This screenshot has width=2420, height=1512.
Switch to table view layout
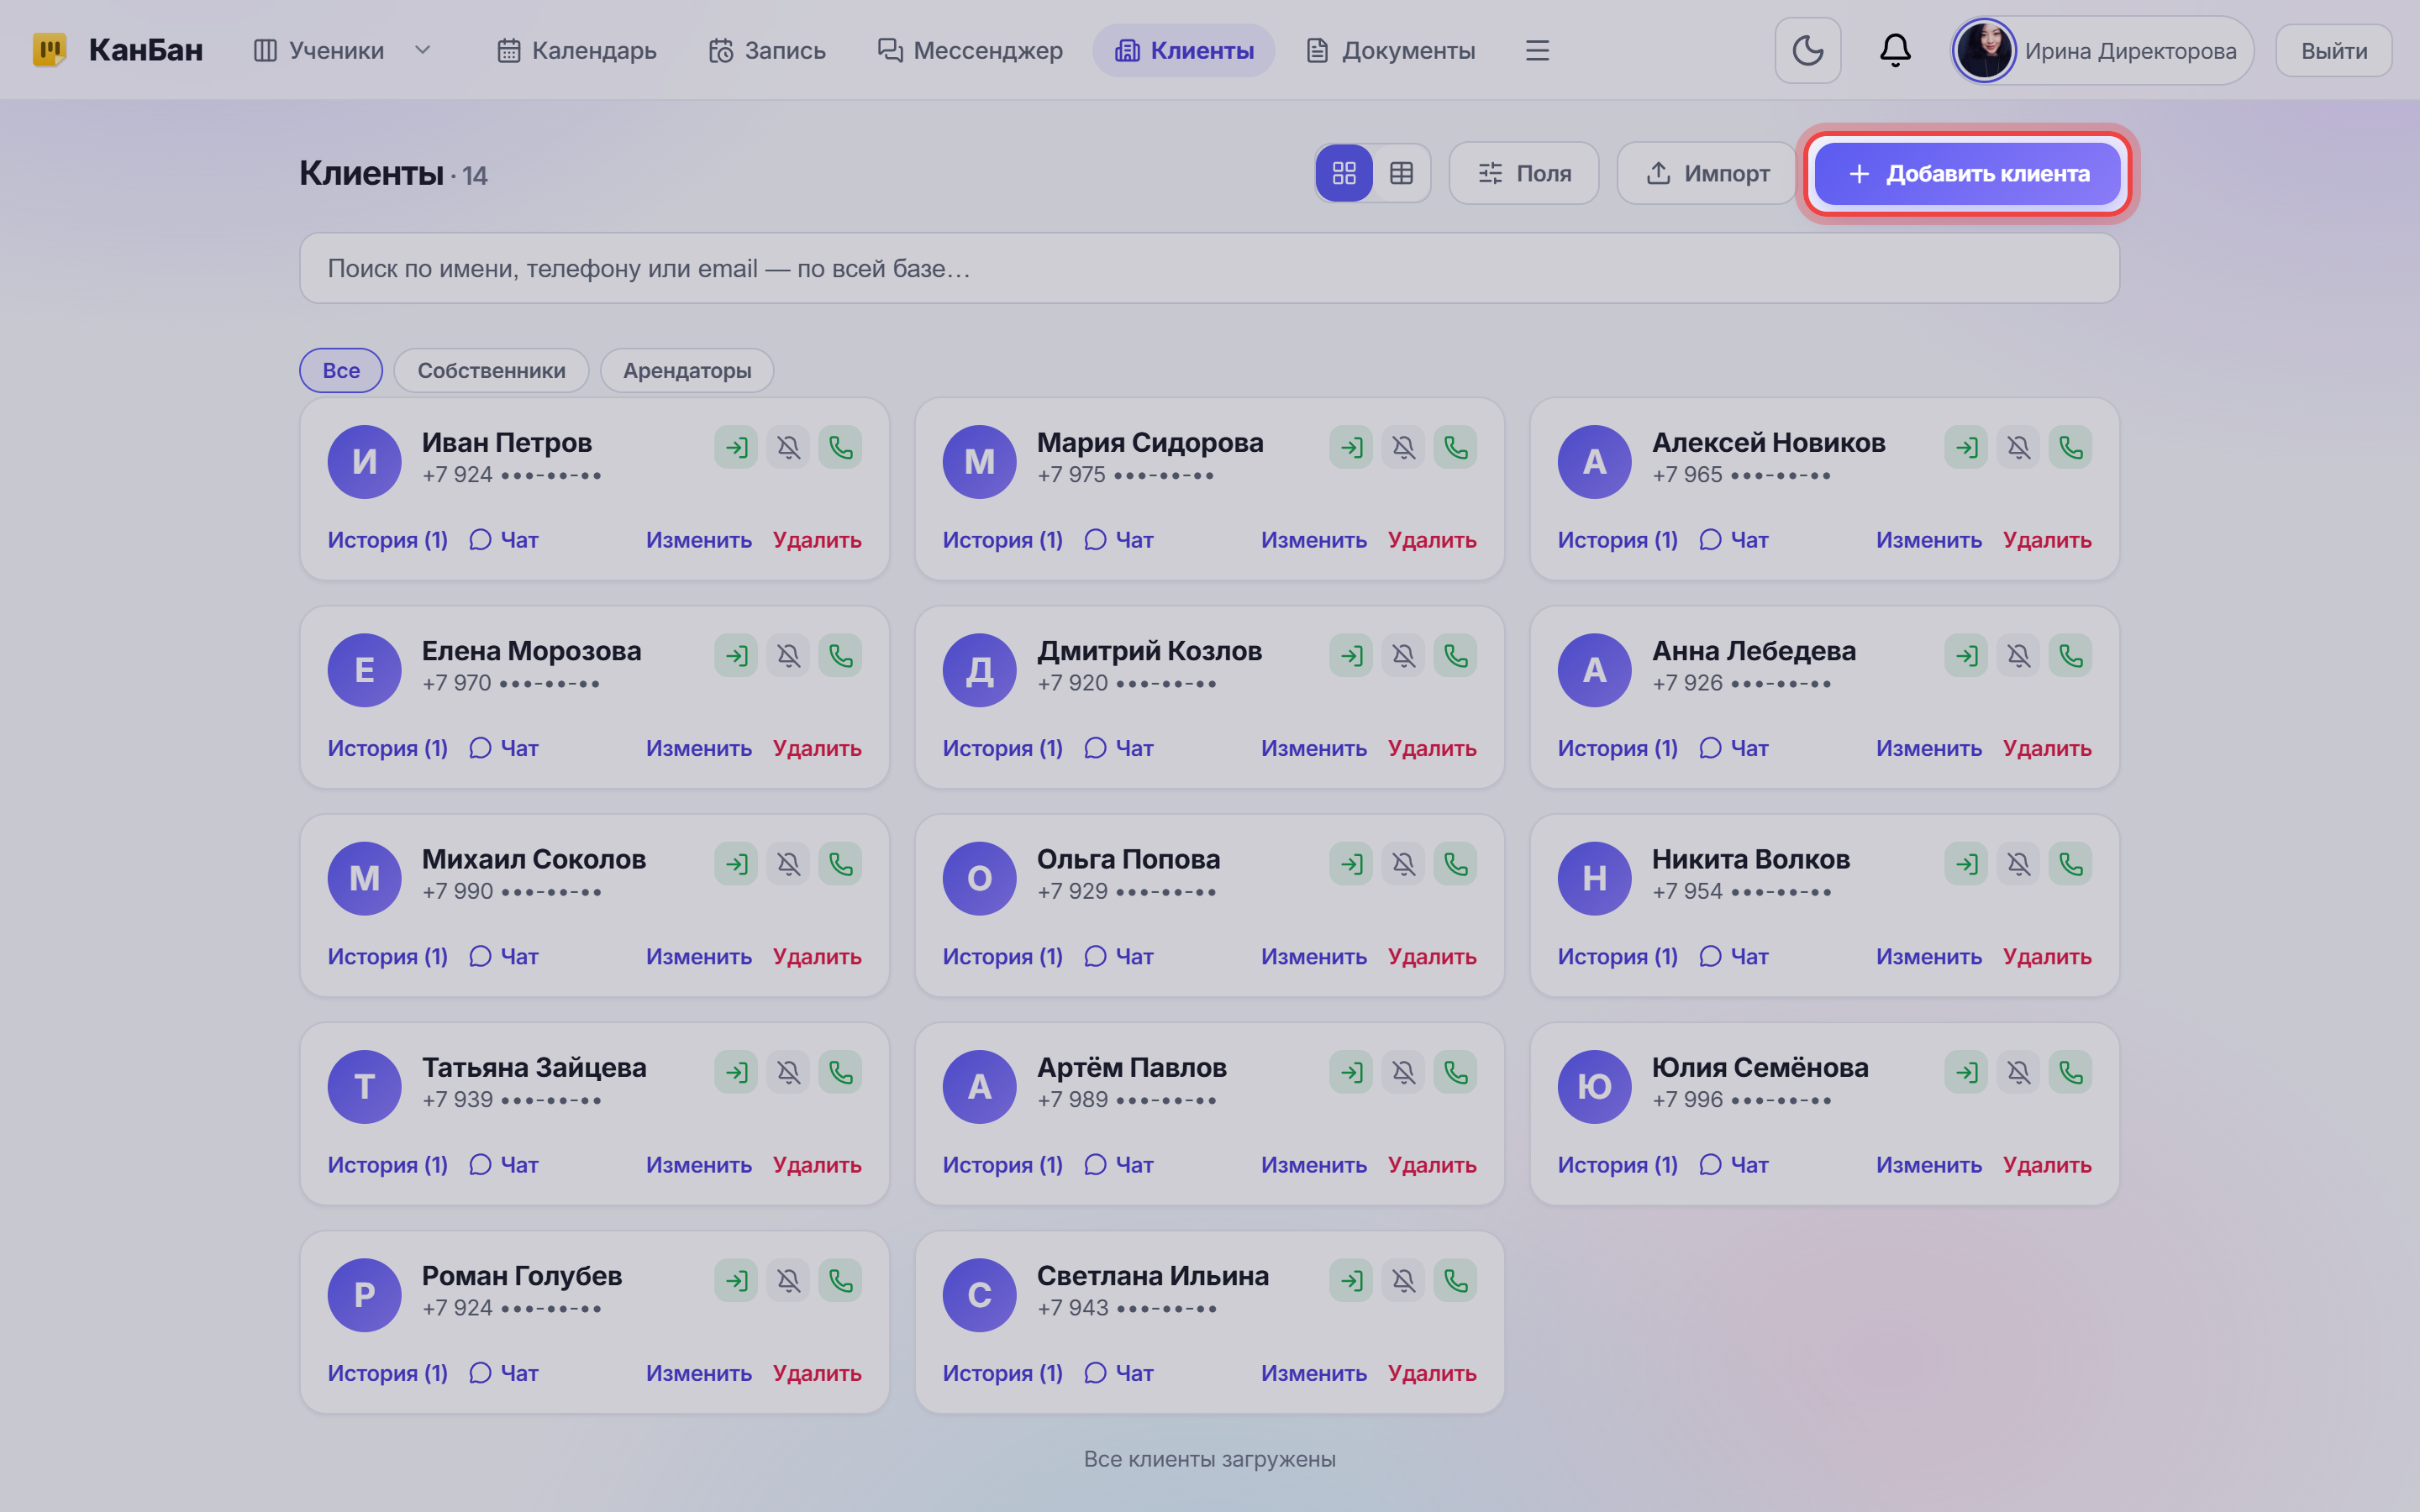(1401, 173)
